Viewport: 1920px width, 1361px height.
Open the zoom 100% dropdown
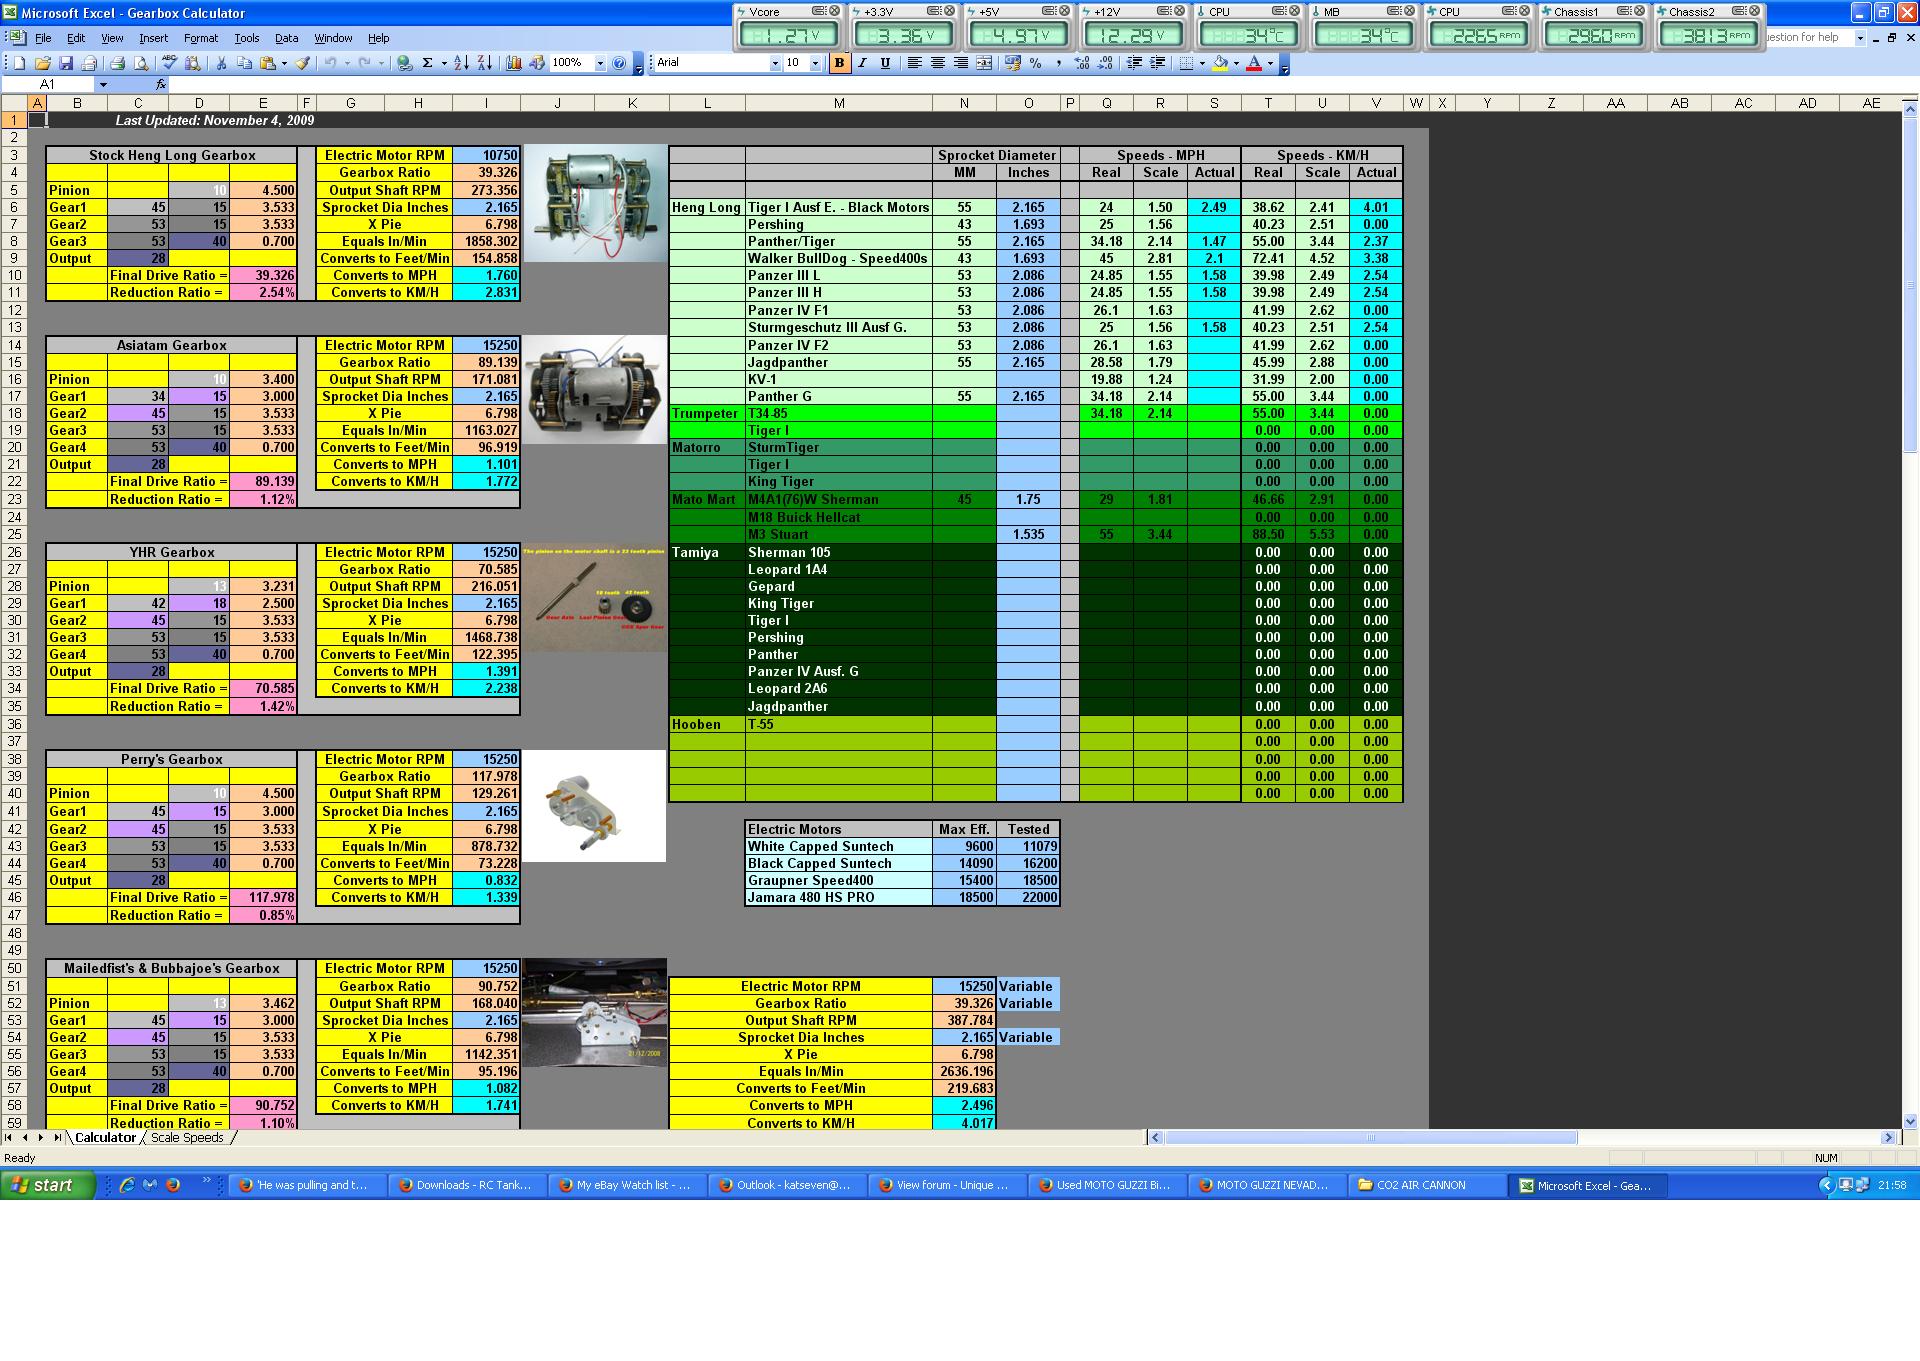tap(600, 63)
